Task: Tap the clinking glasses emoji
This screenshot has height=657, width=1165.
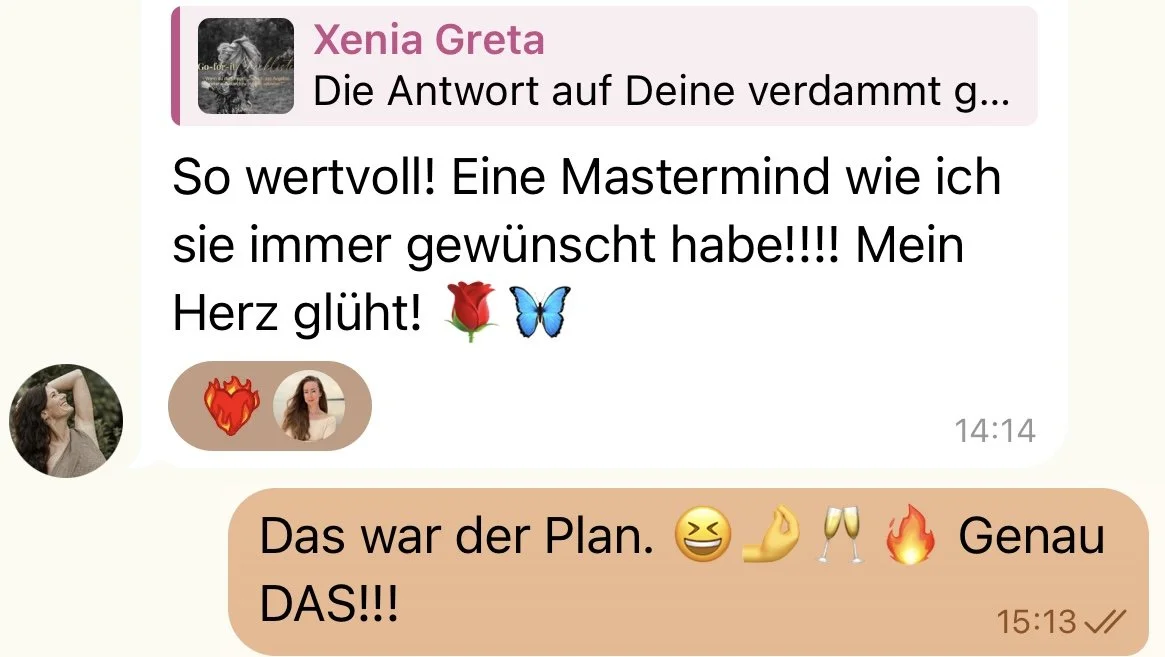Action: pos(840,534)
